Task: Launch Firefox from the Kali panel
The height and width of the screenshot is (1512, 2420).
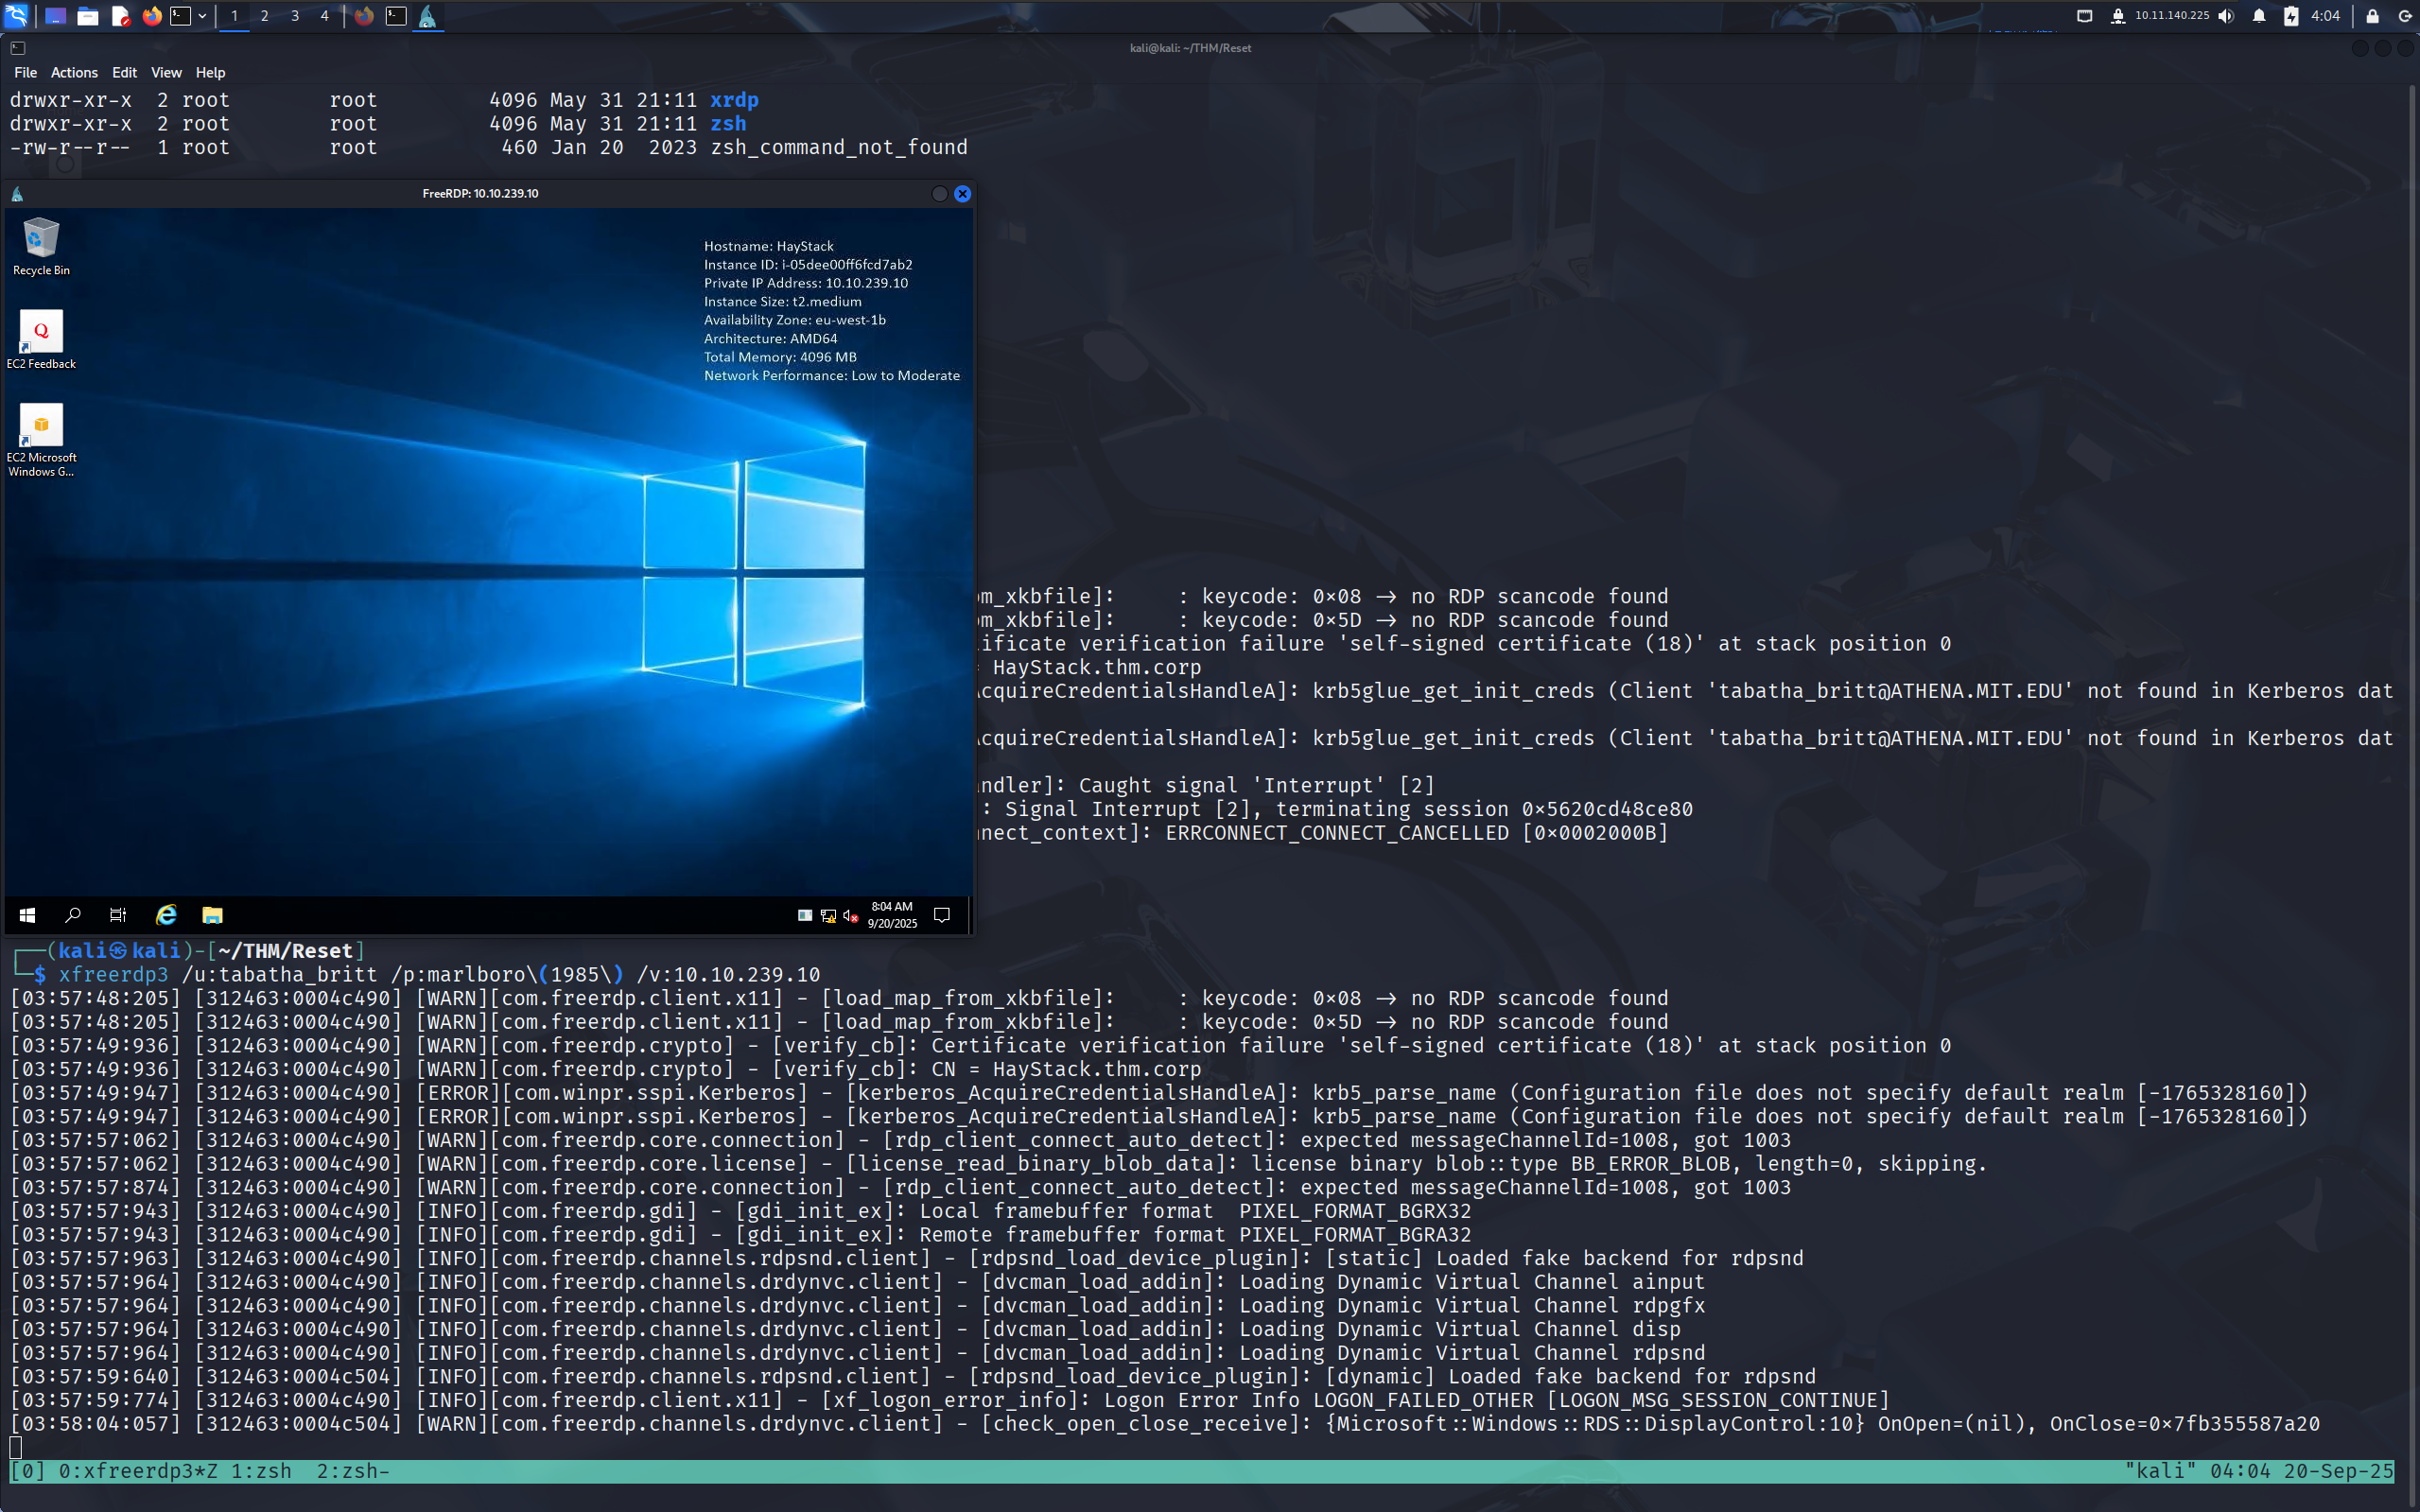Action: tap(152, 15)
